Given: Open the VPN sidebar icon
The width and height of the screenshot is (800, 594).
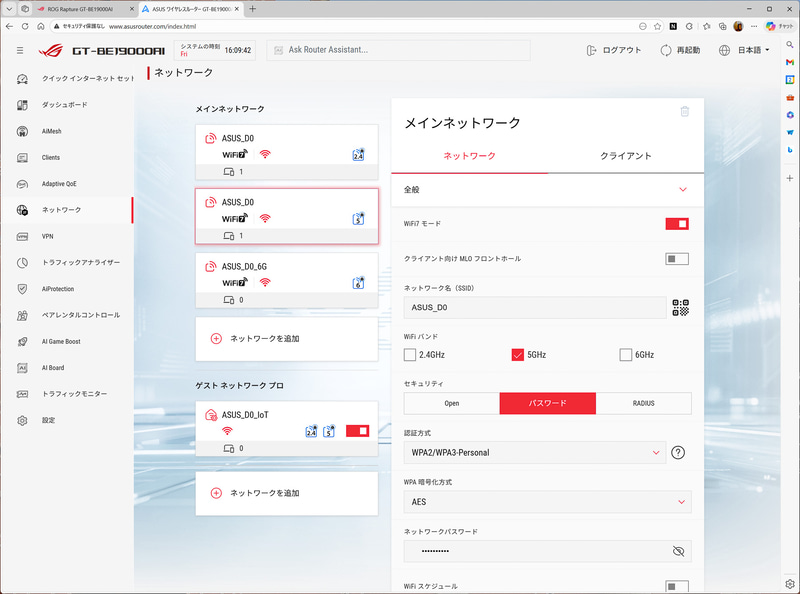Looking at the screenshot, I should tap(22, 236).
